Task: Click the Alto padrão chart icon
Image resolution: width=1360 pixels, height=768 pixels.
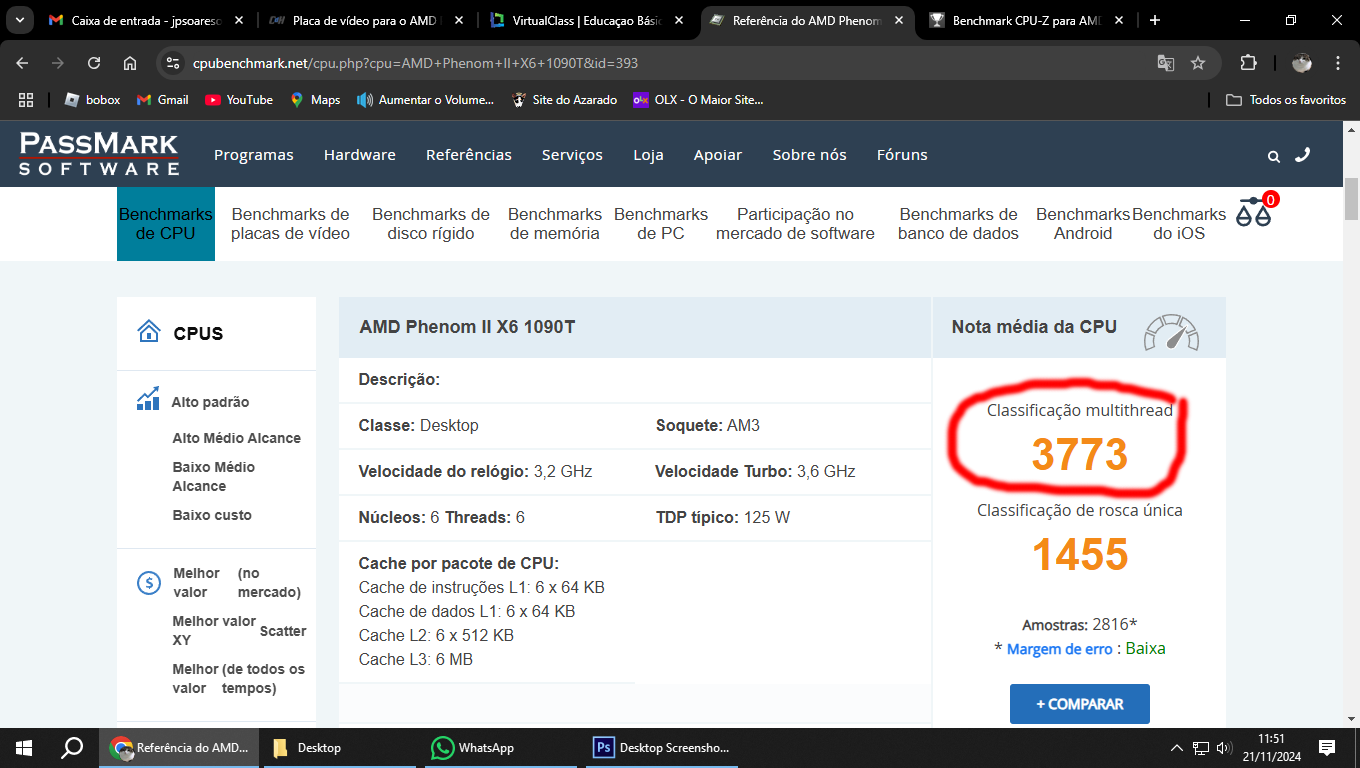Action: point(148,399)
